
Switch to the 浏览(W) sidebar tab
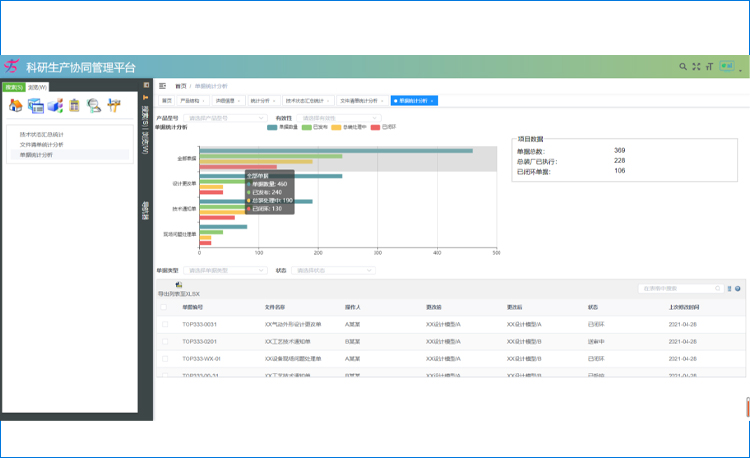[x=37, y=87]
